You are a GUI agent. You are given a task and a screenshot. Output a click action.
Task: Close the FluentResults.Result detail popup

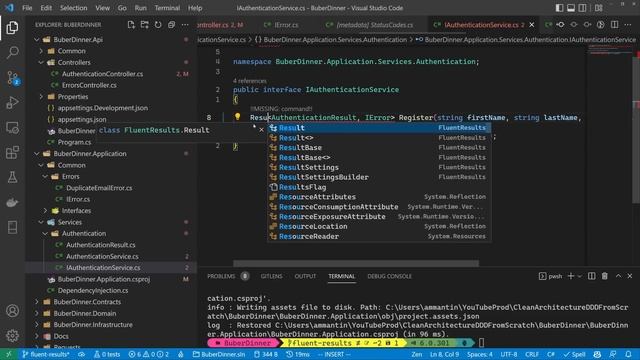(261, 130)
